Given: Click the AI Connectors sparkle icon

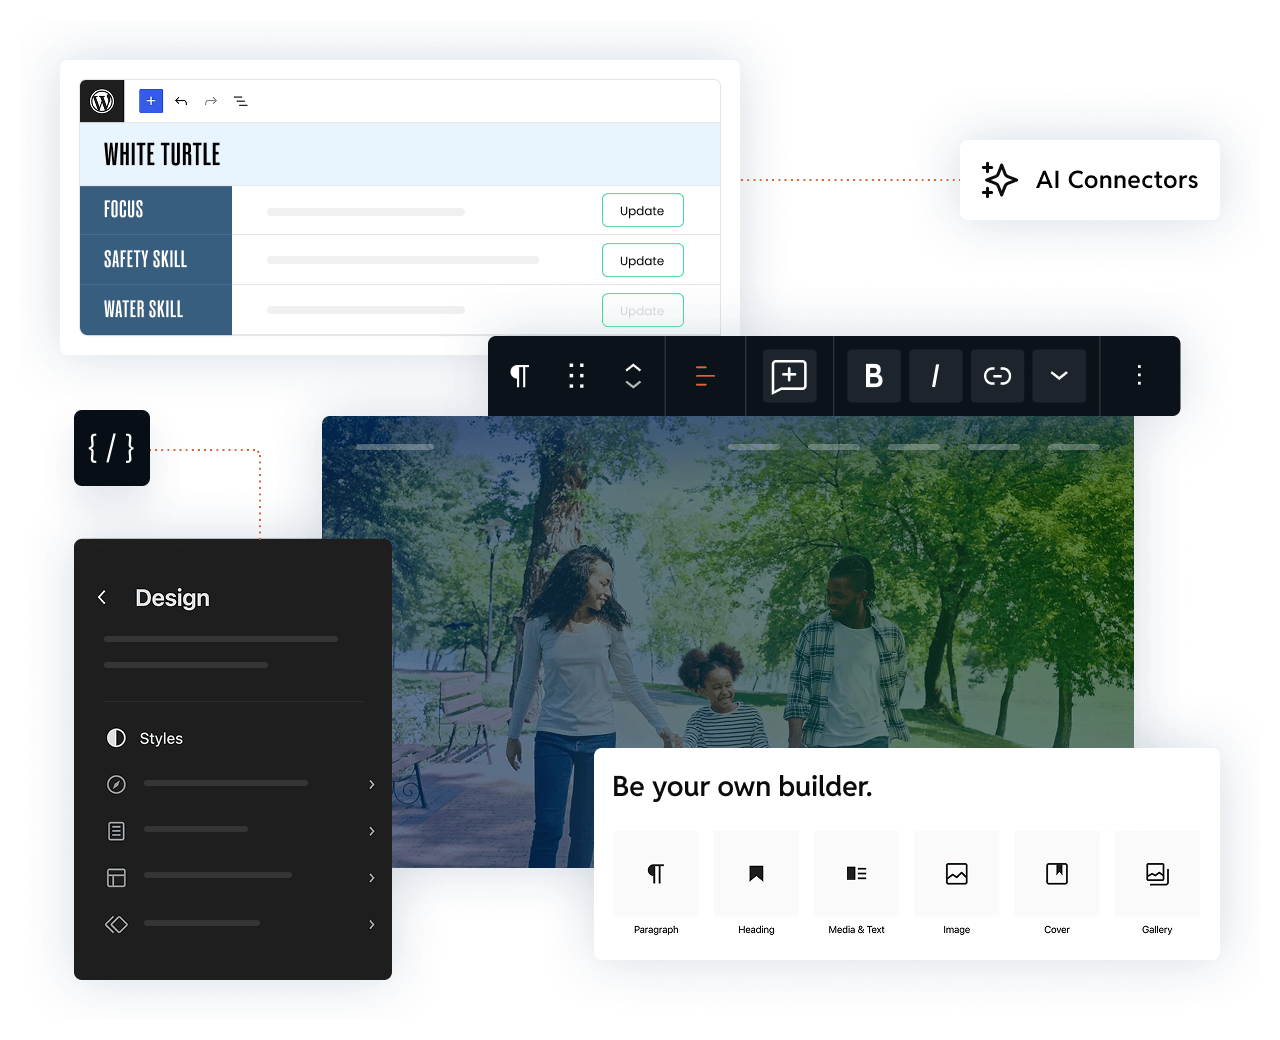Looking at the screenshot, I should (x=999, y=180).
